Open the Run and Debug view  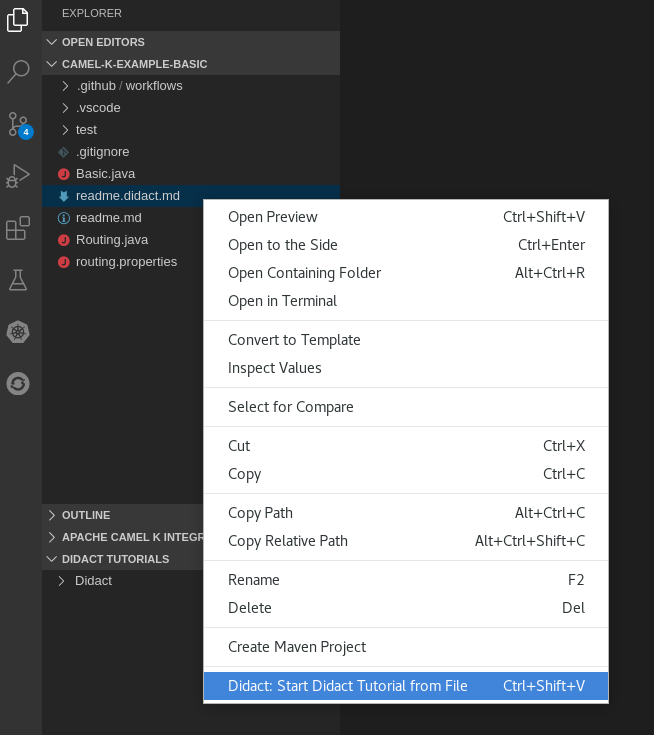tap(18, 176)
